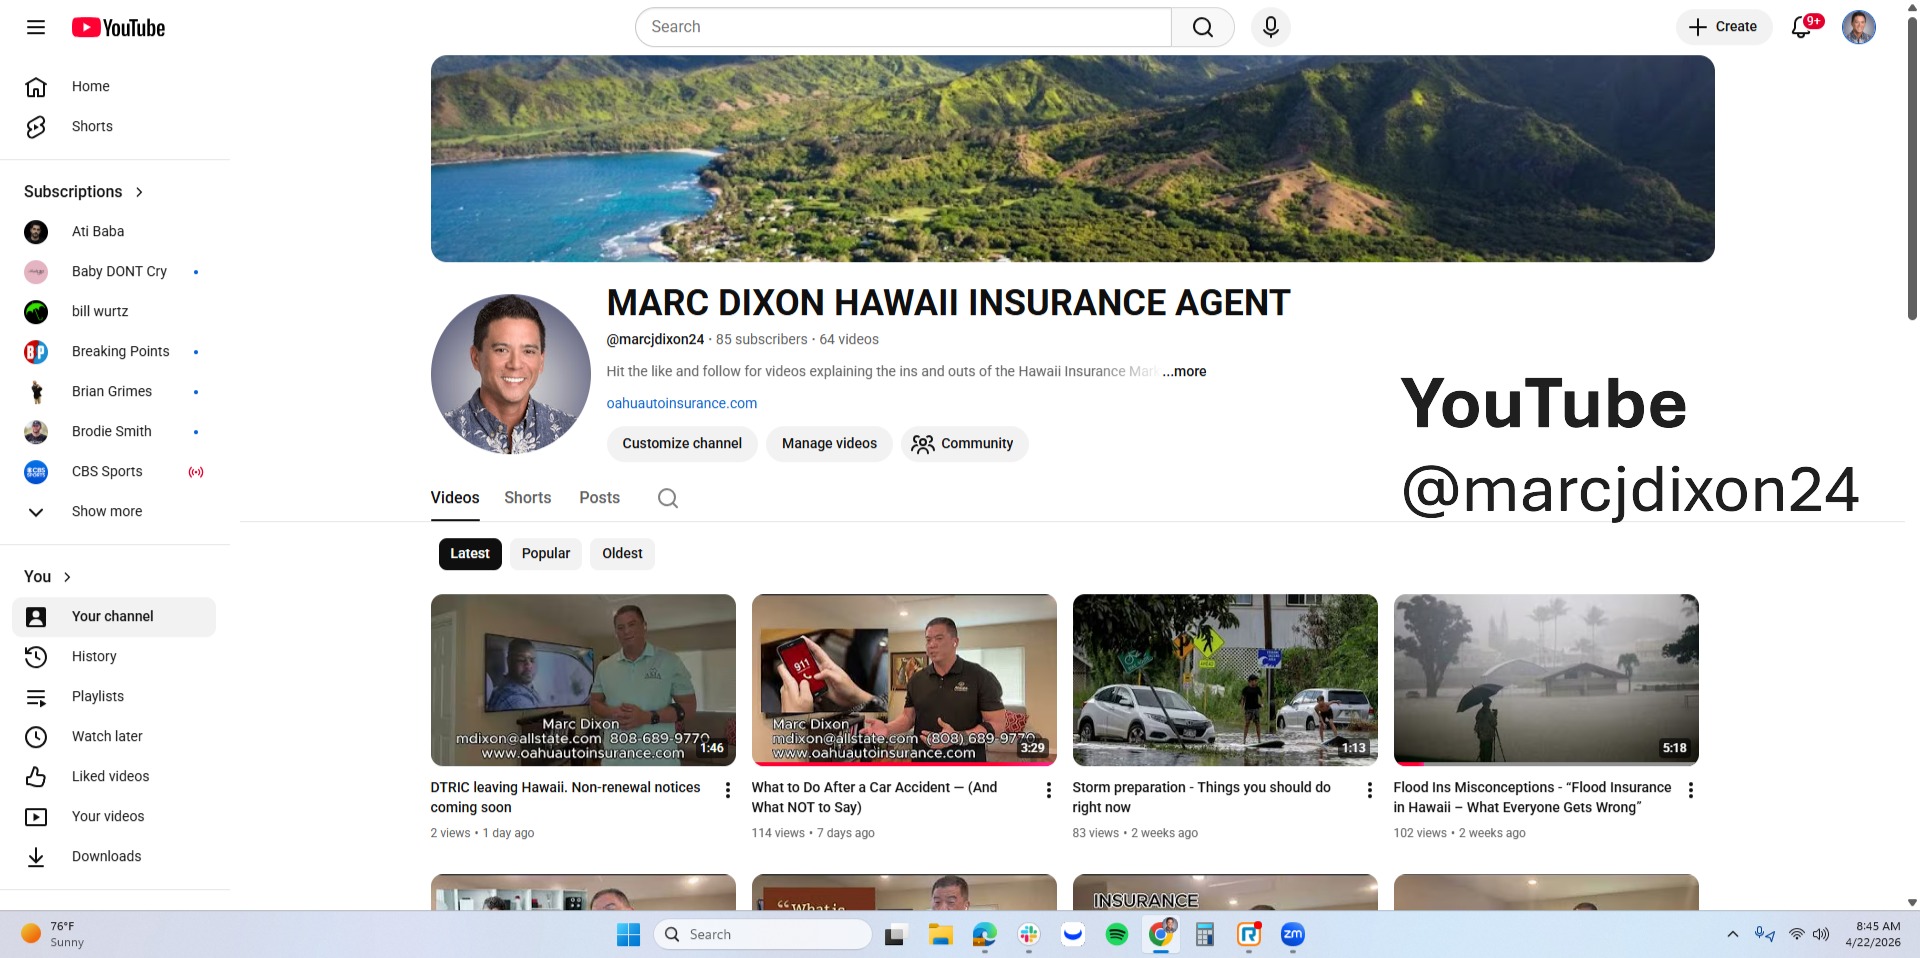Activate voice search microphone
The image size is (1920, 958).
[1271, 27]
